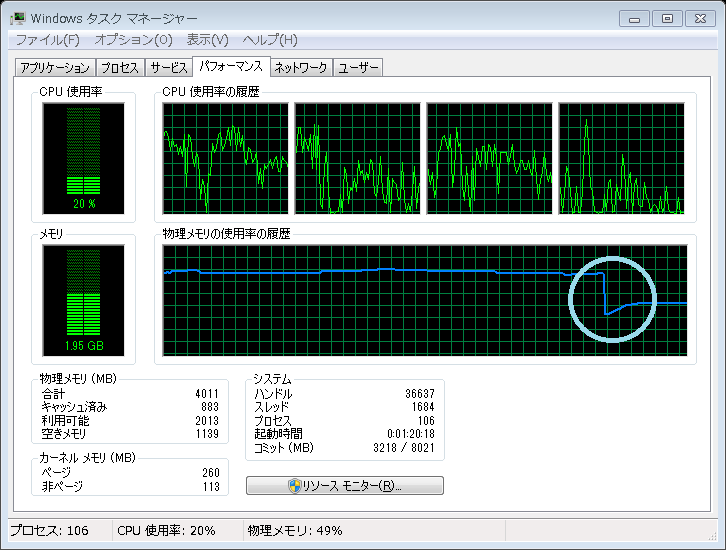Click the スレッド value 1684

pyautogui.click(x=423, y=407)
